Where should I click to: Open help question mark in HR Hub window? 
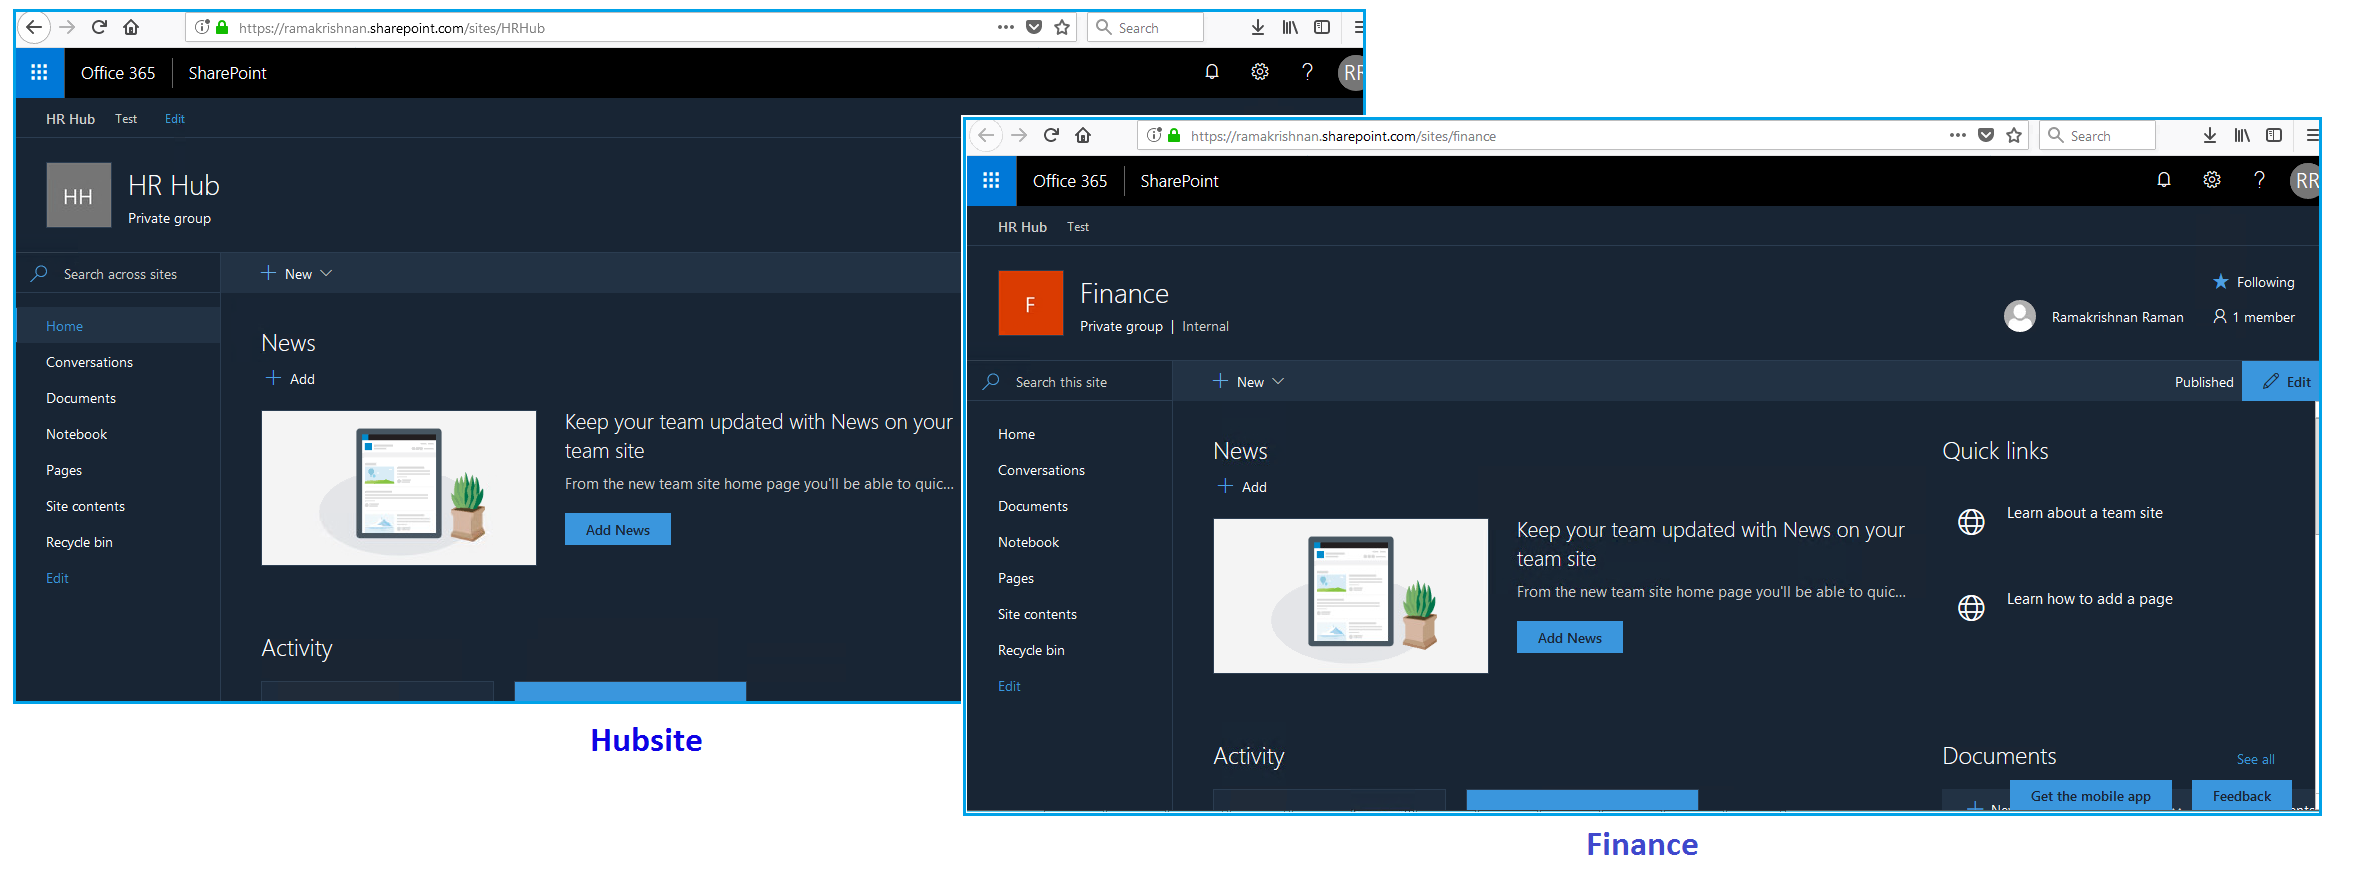coord(1307,72)
